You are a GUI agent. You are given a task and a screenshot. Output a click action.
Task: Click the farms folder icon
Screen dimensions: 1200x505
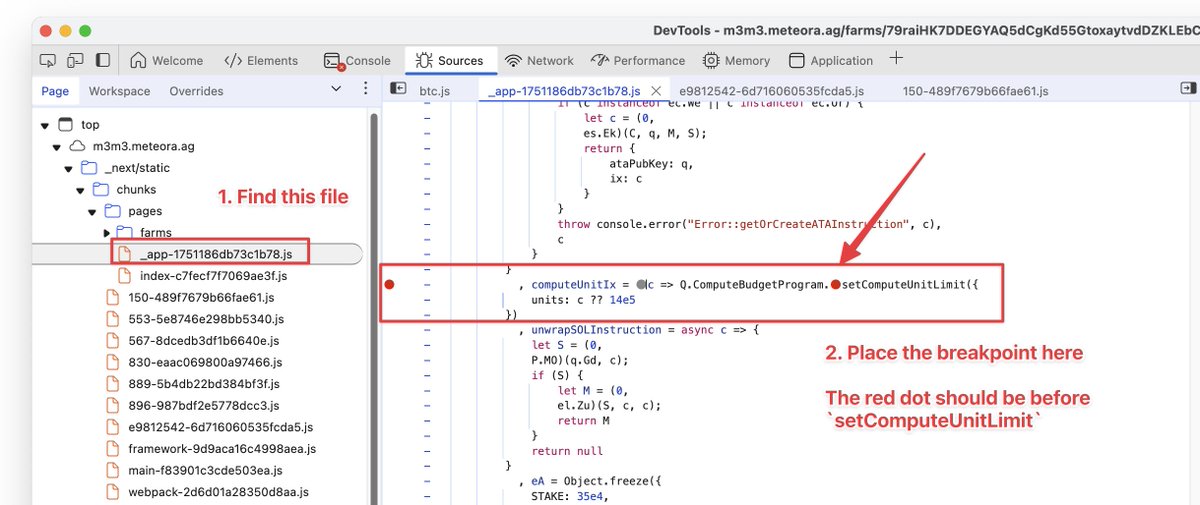[126, 233]
